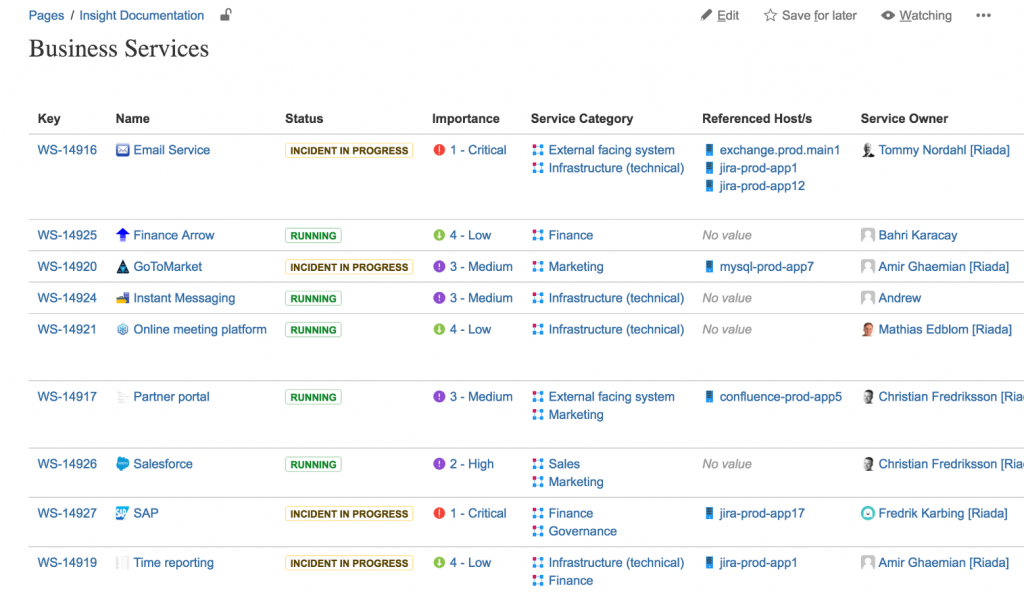
Task: Open the Andrew service owner link
Action: pyautogui.click(x=899, y=298)
